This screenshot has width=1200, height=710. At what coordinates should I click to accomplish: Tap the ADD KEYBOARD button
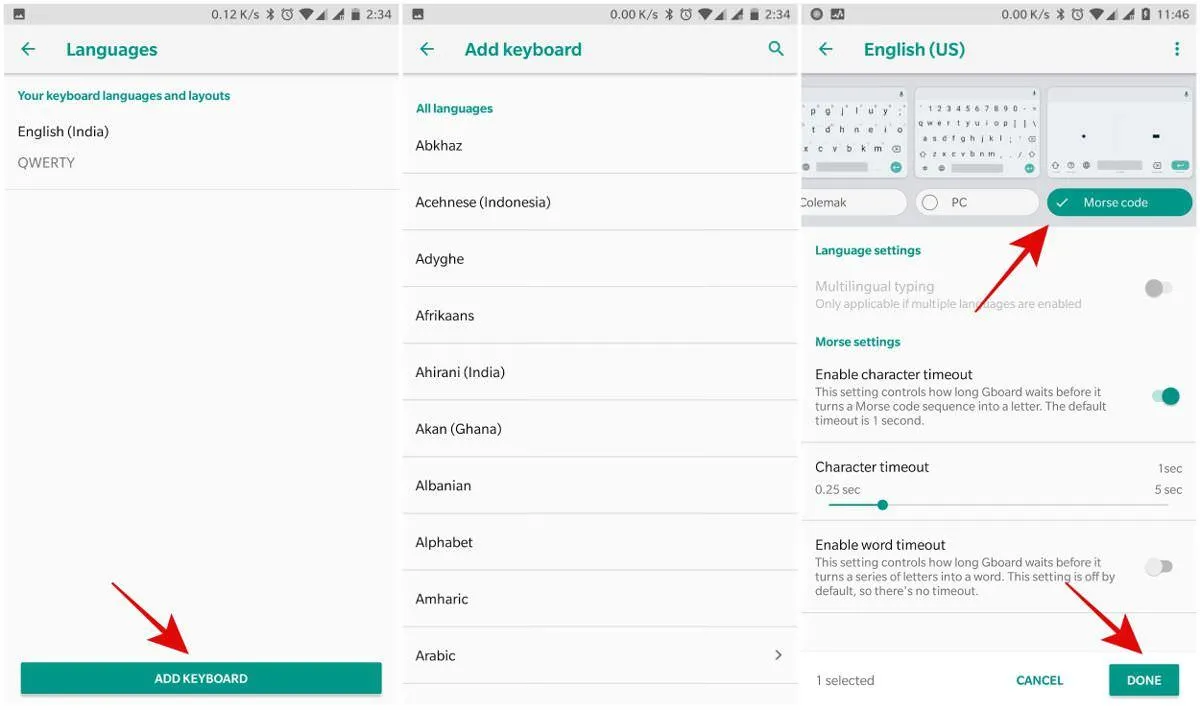[x=201, y=678]
